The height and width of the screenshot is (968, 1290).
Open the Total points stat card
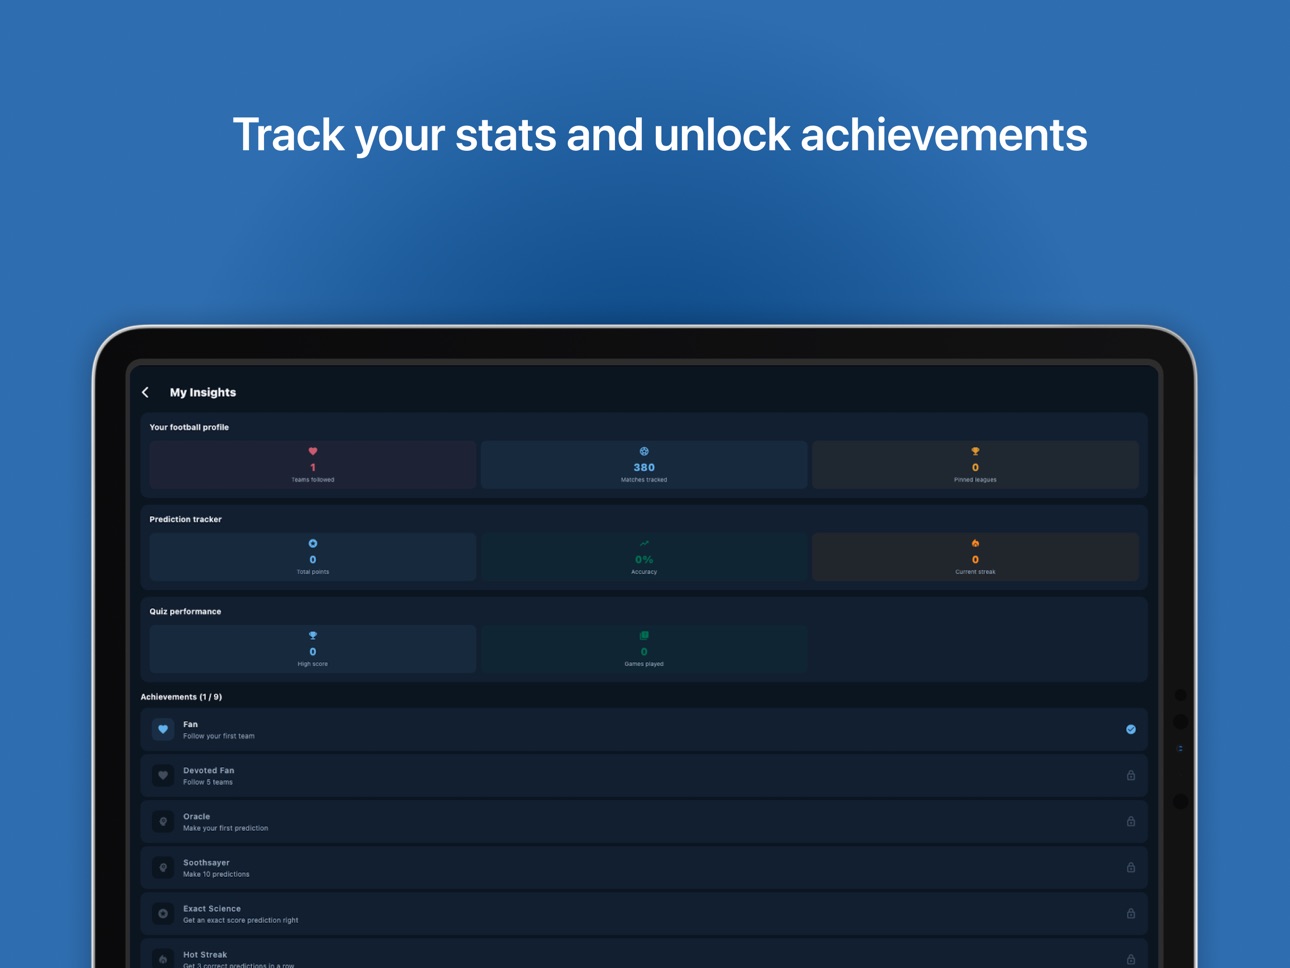pyautogui.click(x=313, y=557)
